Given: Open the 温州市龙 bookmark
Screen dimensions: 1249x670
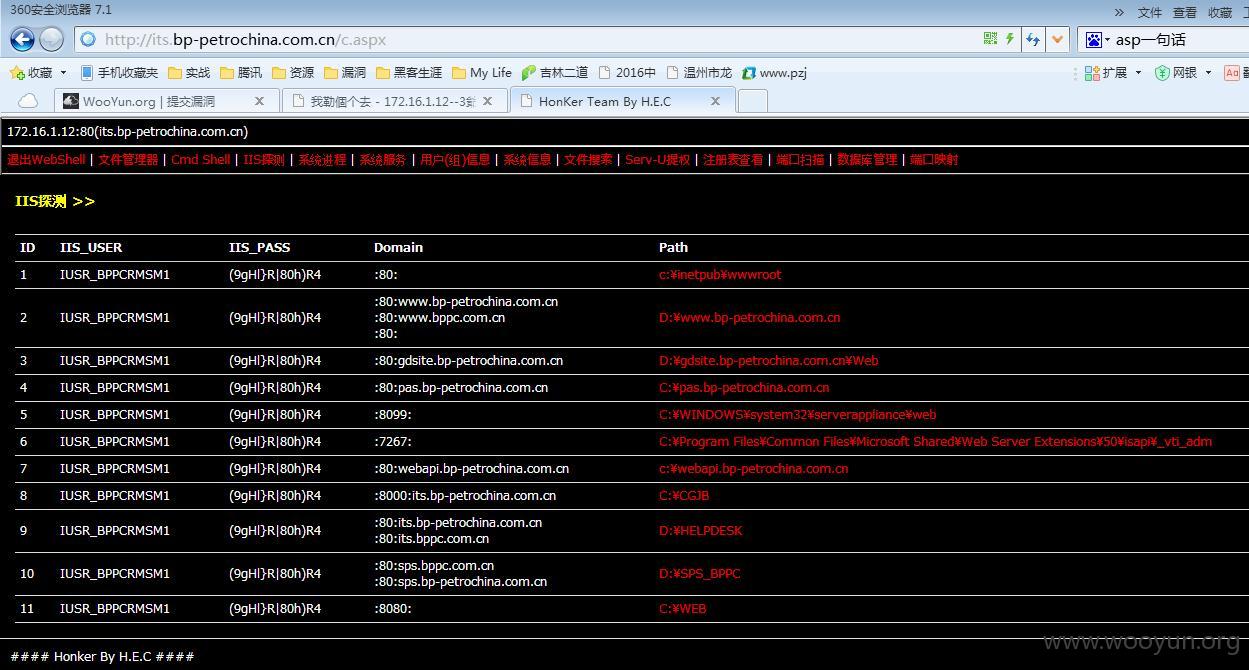Looking at the screenshot, I should [x=698, y=72].
